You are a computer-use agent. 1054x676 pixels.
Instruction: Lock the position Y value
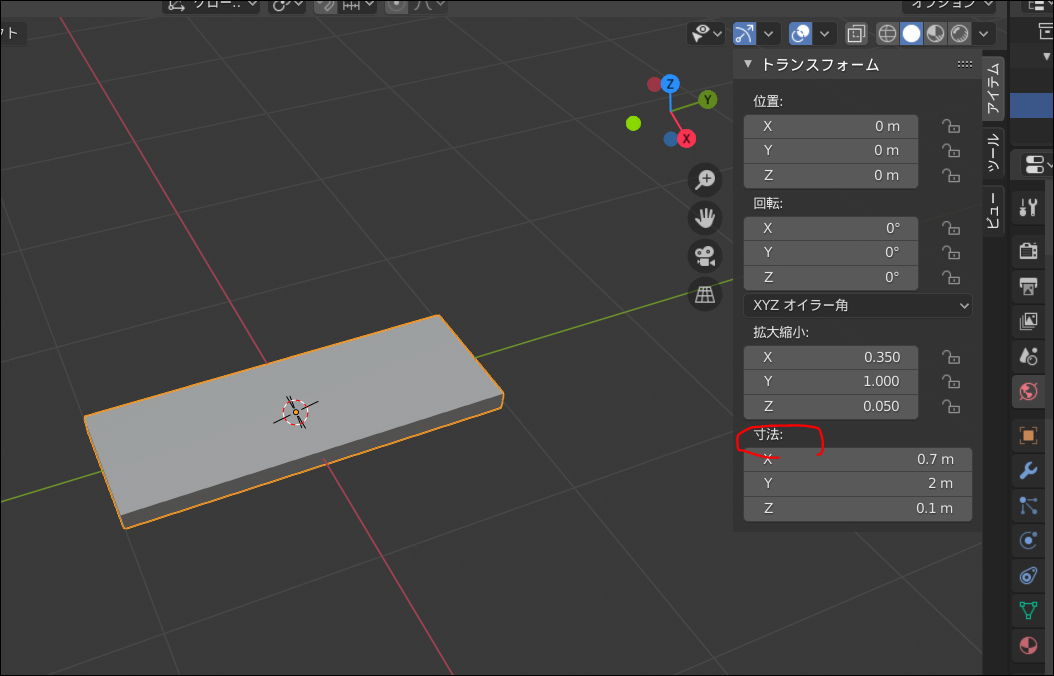(950, 151)
